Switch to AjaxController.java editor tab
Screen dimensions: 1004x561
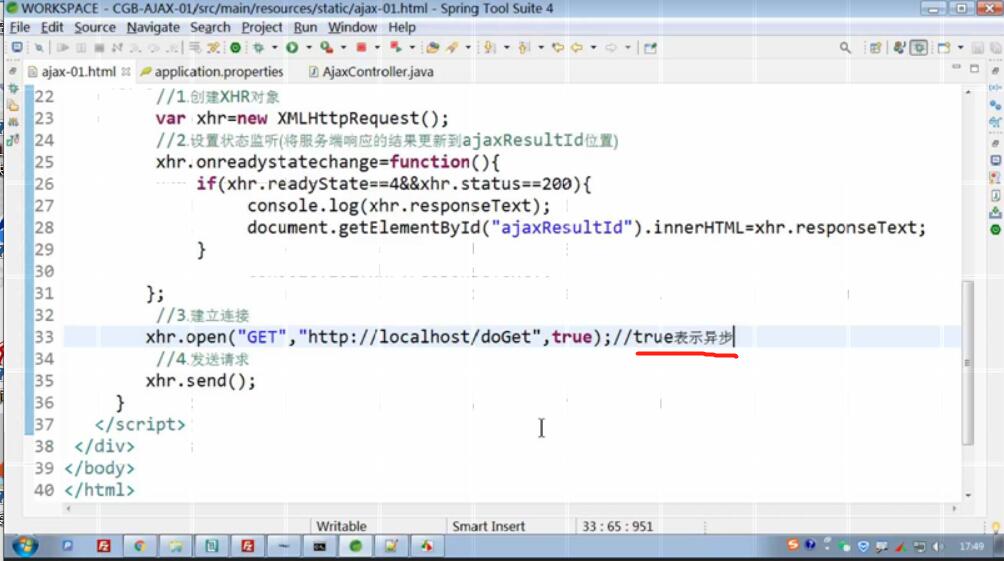pyautogui.click(x=371, y=72)
